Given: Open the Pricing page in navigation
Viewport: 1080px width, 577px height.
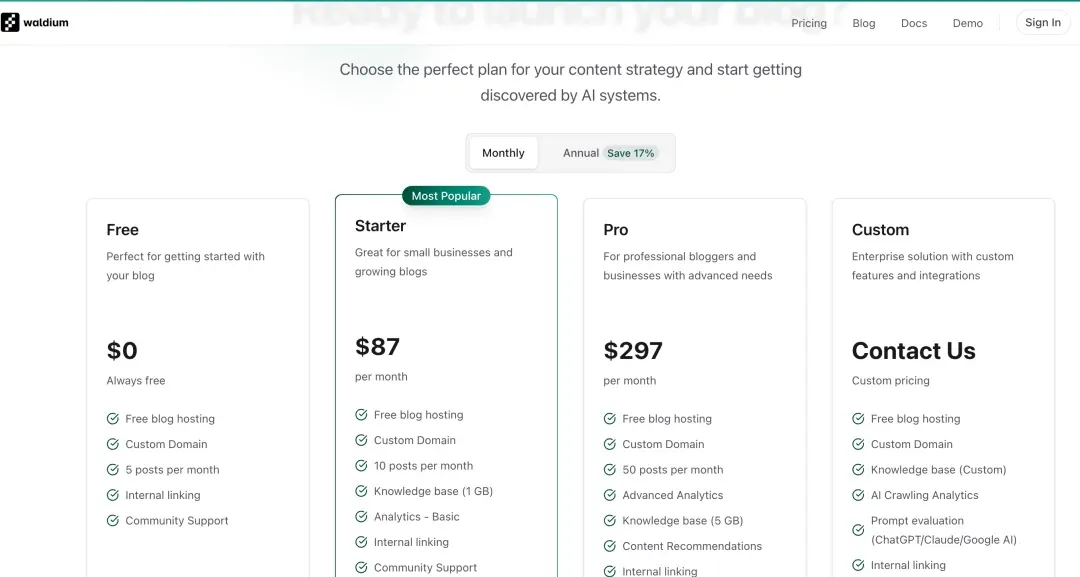Looking at the screenshot, I should (809, 23).
